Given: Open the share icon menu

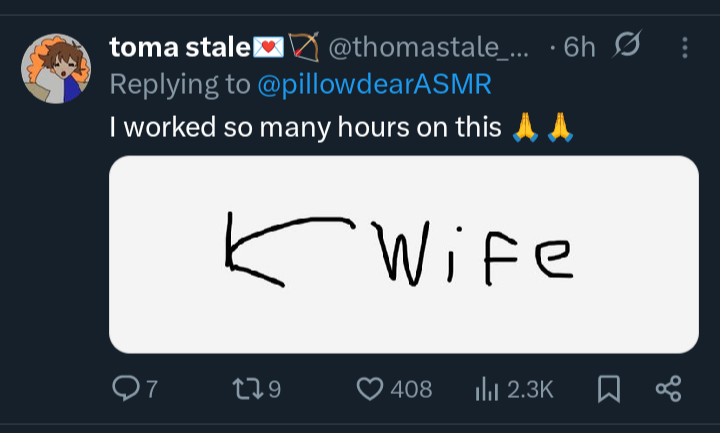Looking at the screenshot, I should [x=669, y=389].
